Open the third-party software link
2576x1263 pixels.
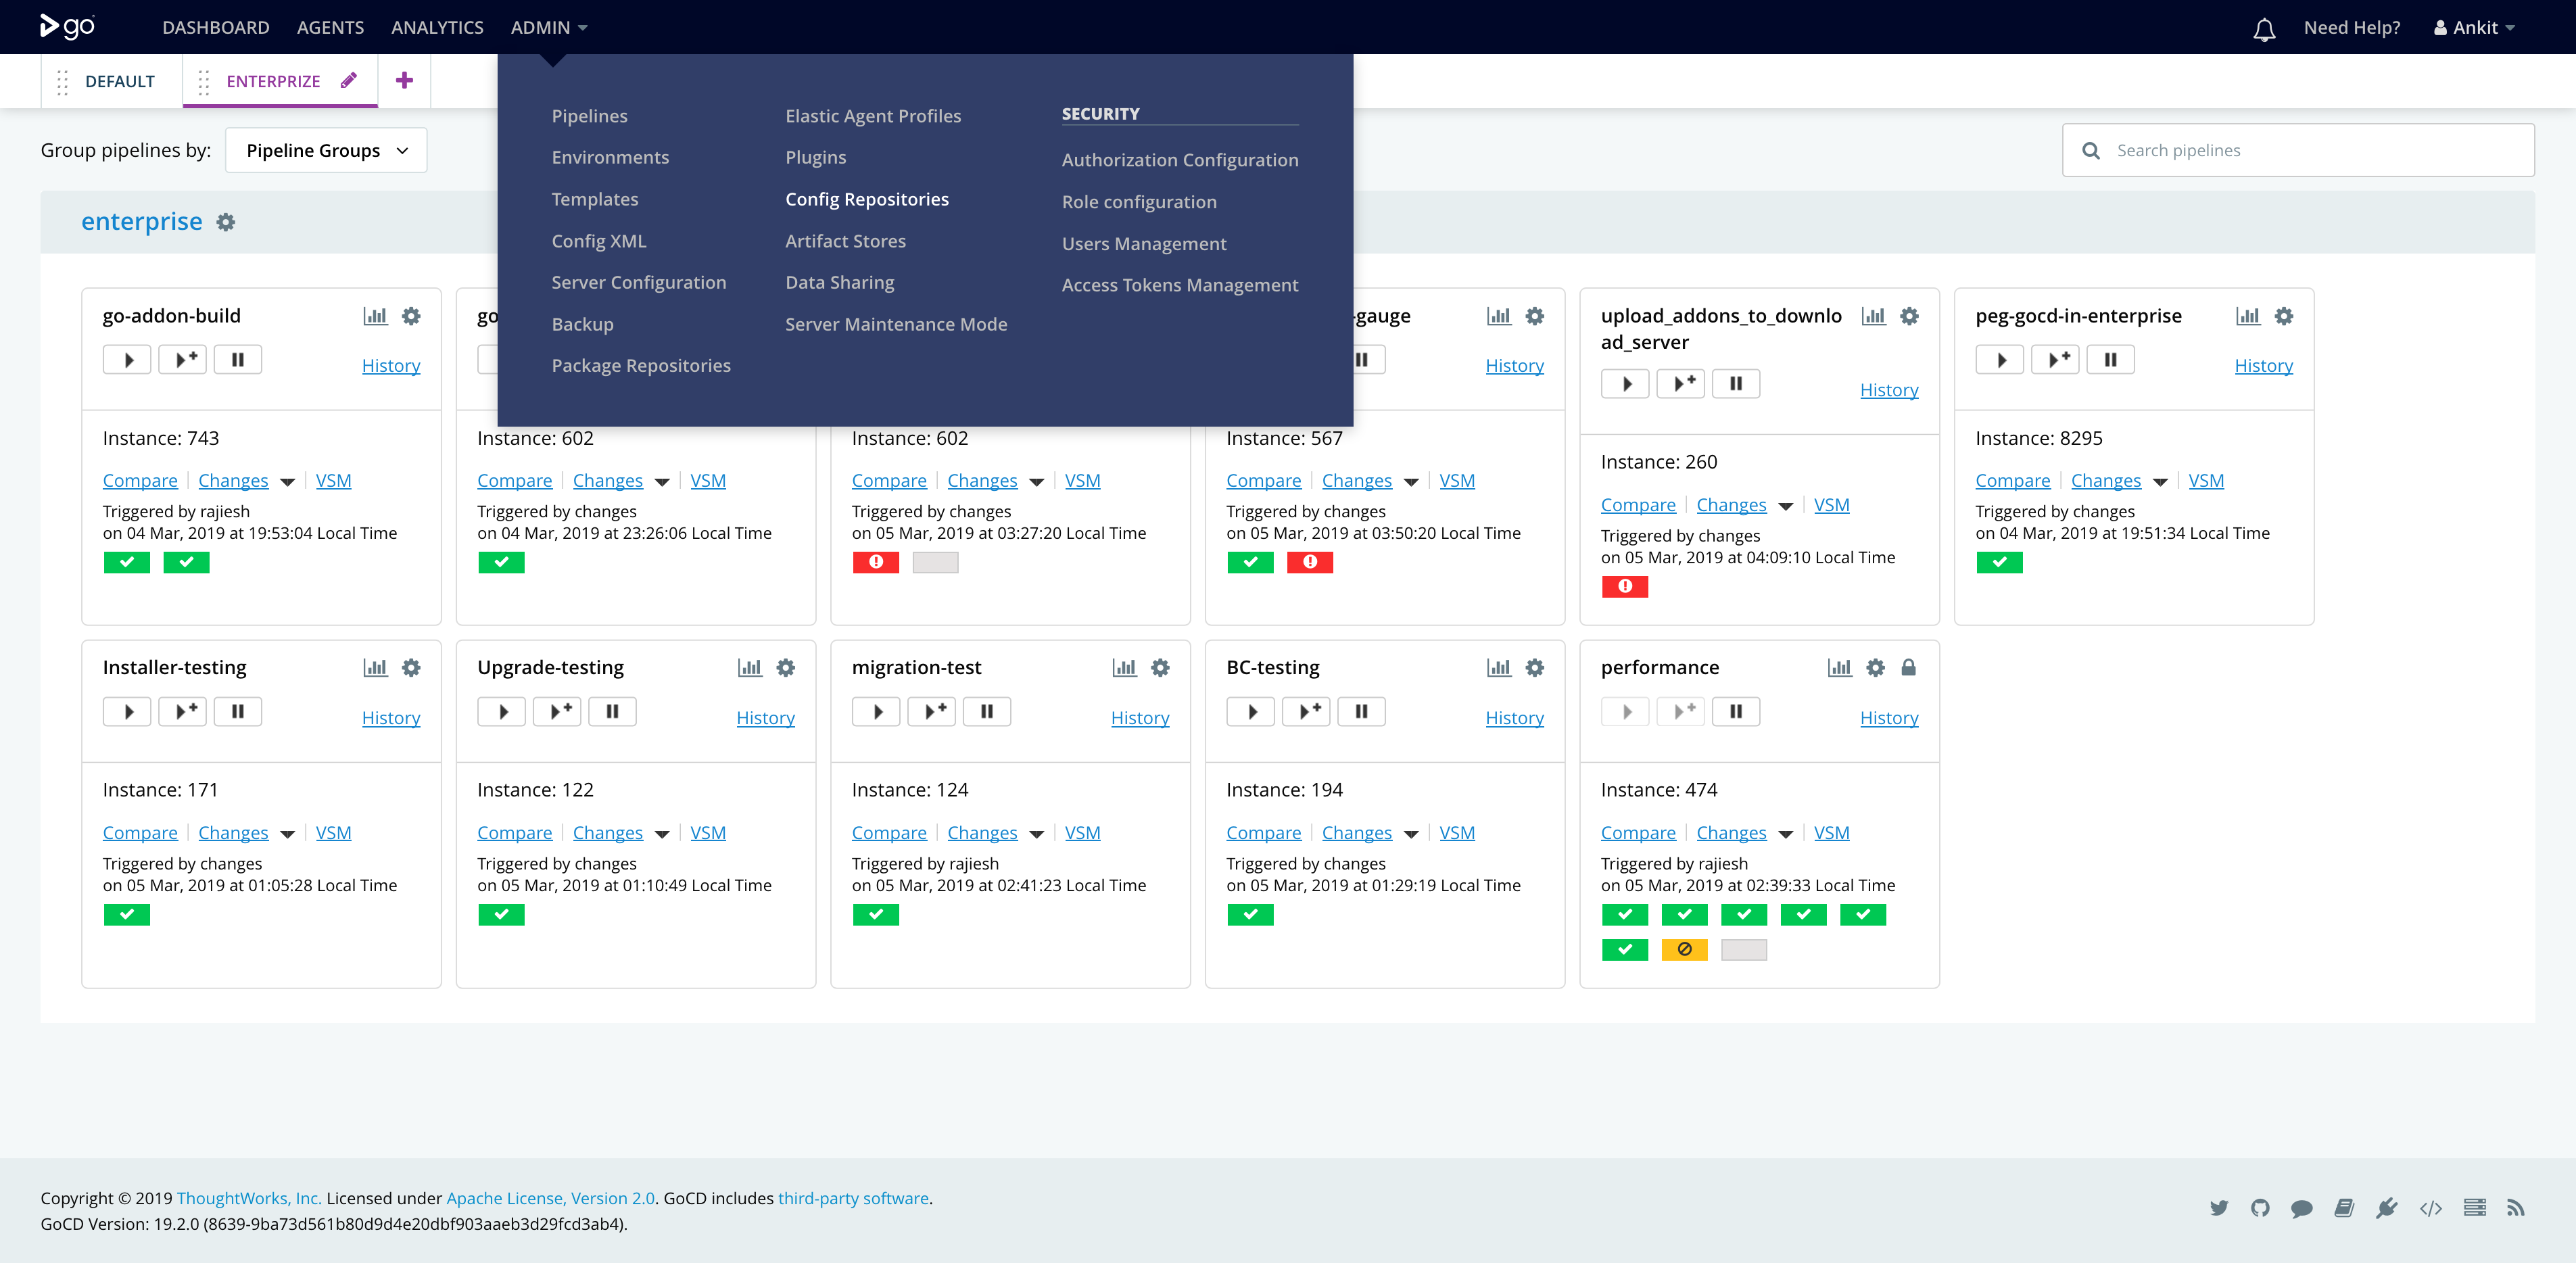click(853, 1198)
